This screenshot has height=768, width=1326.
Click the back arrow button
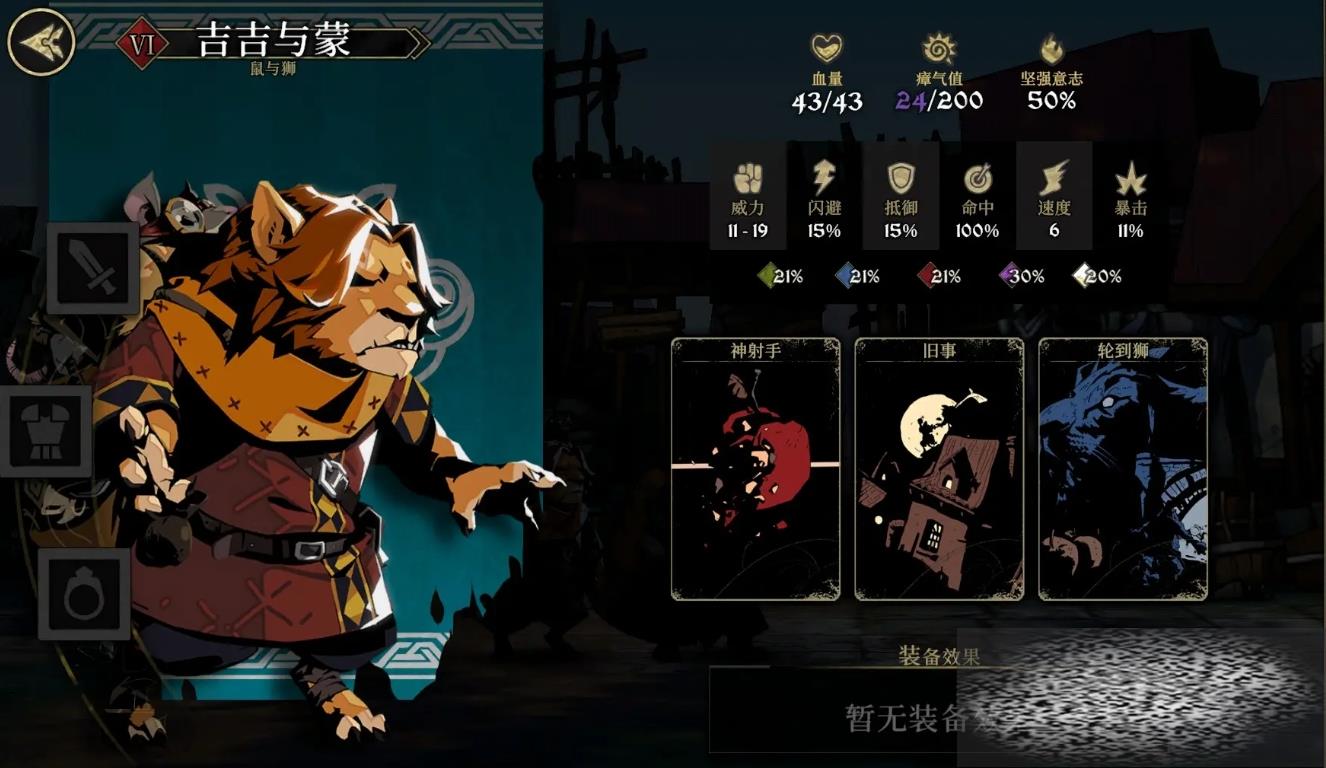pos(42,42)
